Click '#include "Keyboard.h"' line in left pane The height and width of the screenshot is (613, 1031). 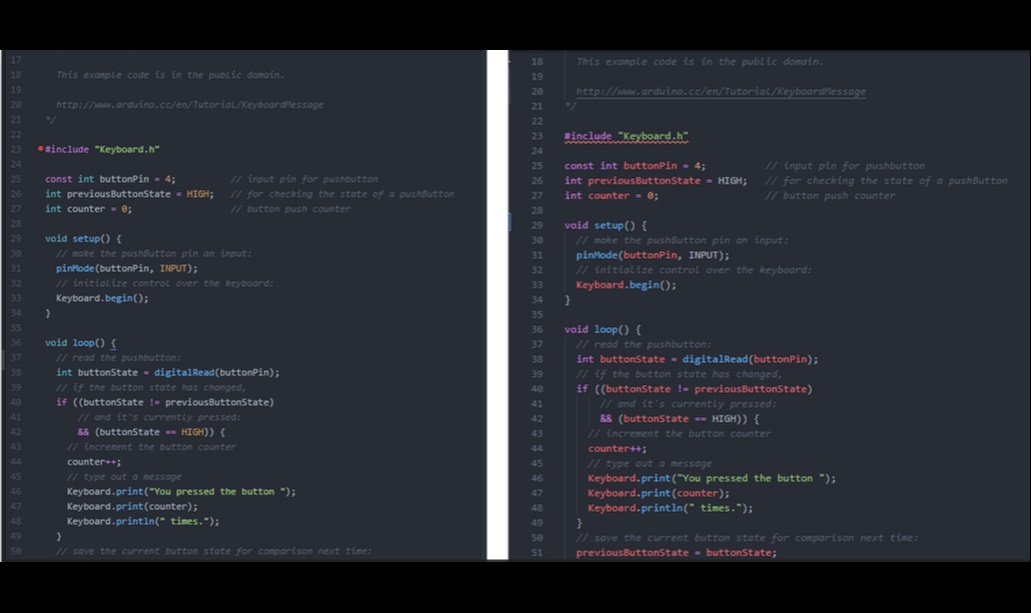[x=103, y=149]
